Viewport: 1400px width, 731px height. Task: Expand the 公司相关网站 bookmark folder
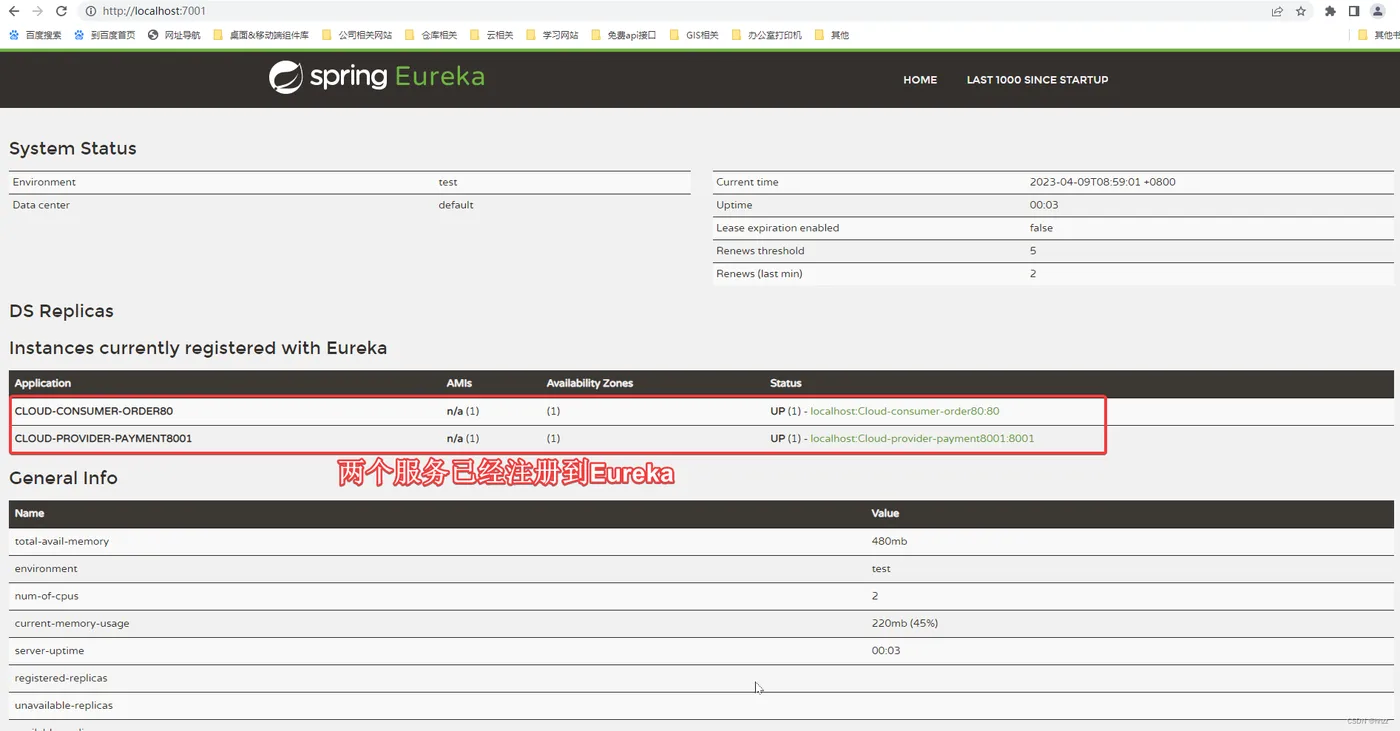click(x=357, y=35)
